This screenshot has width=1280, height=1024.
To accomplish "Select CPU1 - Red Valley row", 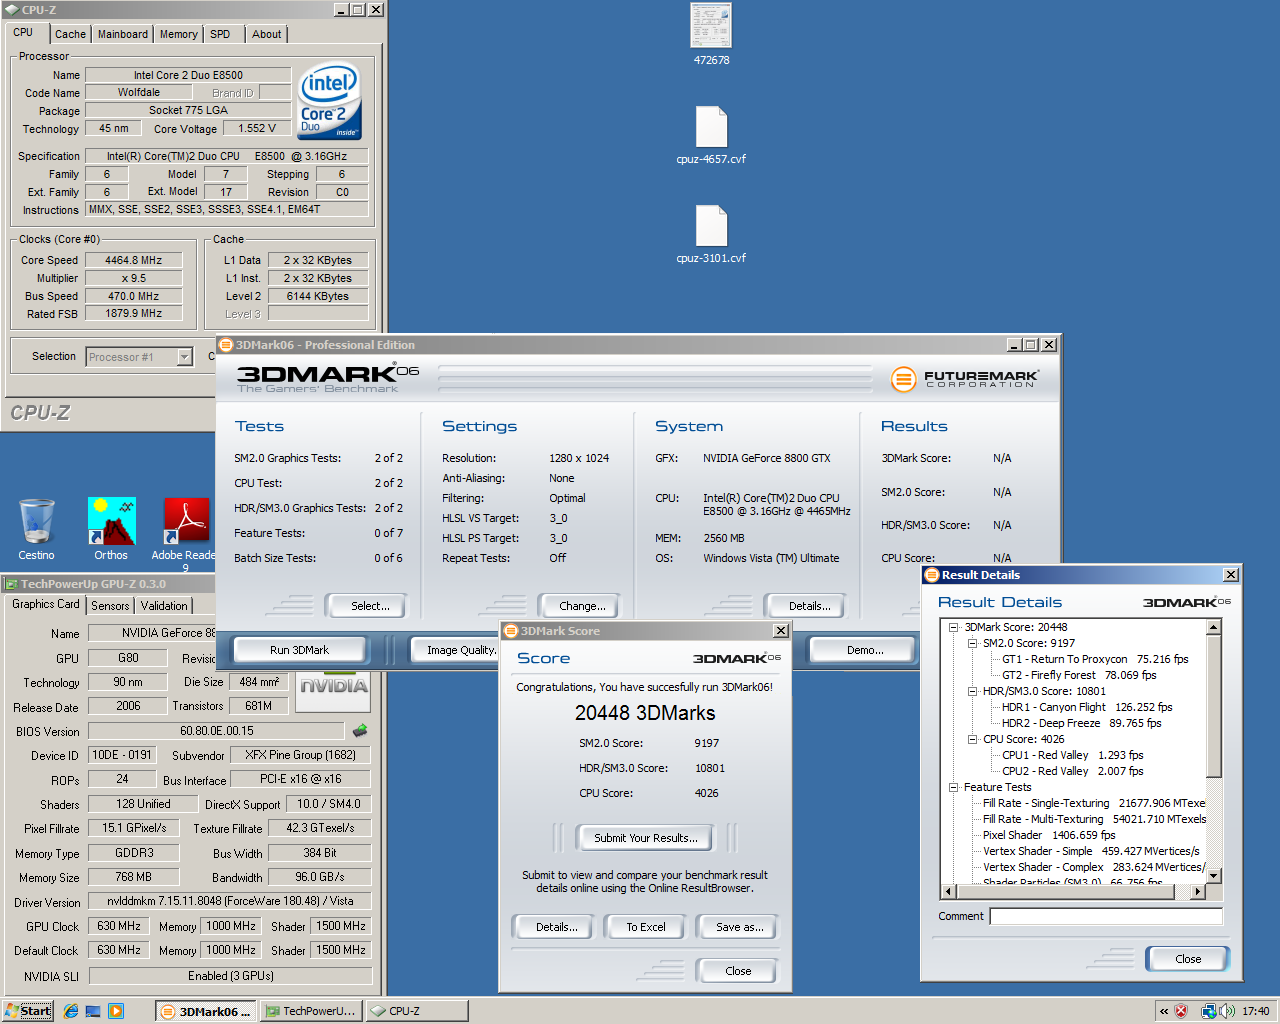I will [1072, 755].
